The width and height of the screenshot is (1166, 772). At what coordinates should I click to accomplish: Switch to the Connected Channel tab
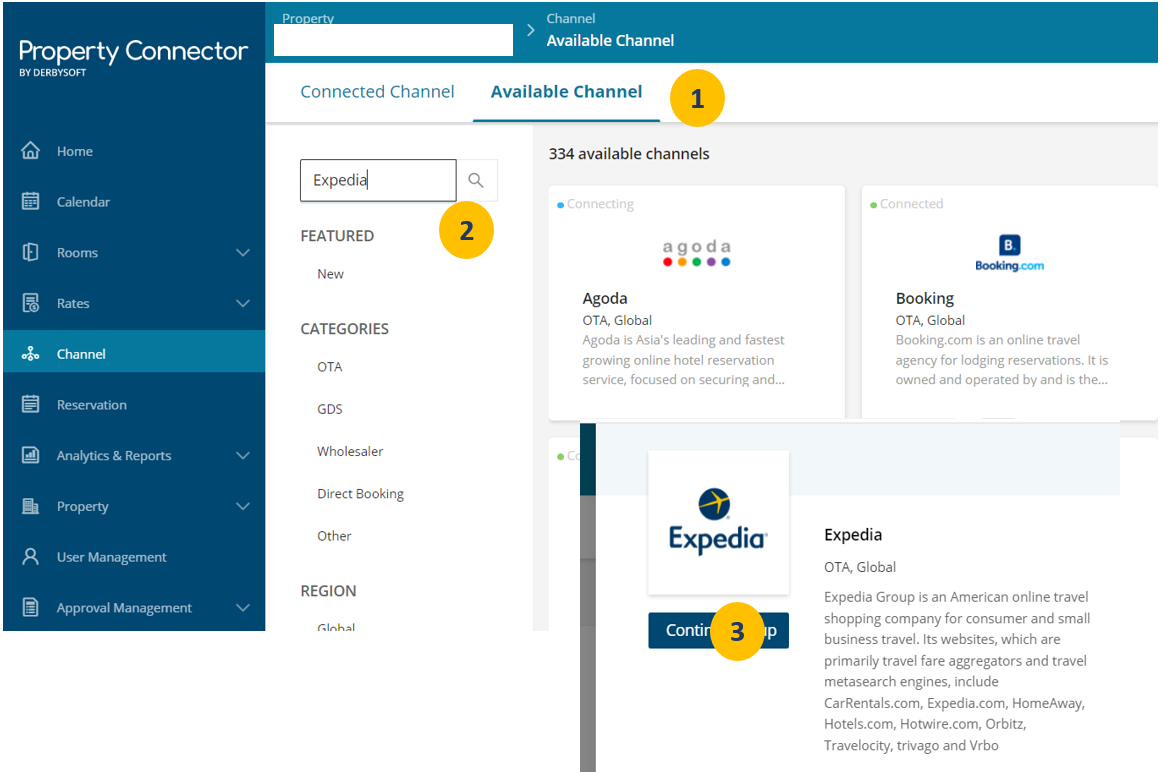377,91
